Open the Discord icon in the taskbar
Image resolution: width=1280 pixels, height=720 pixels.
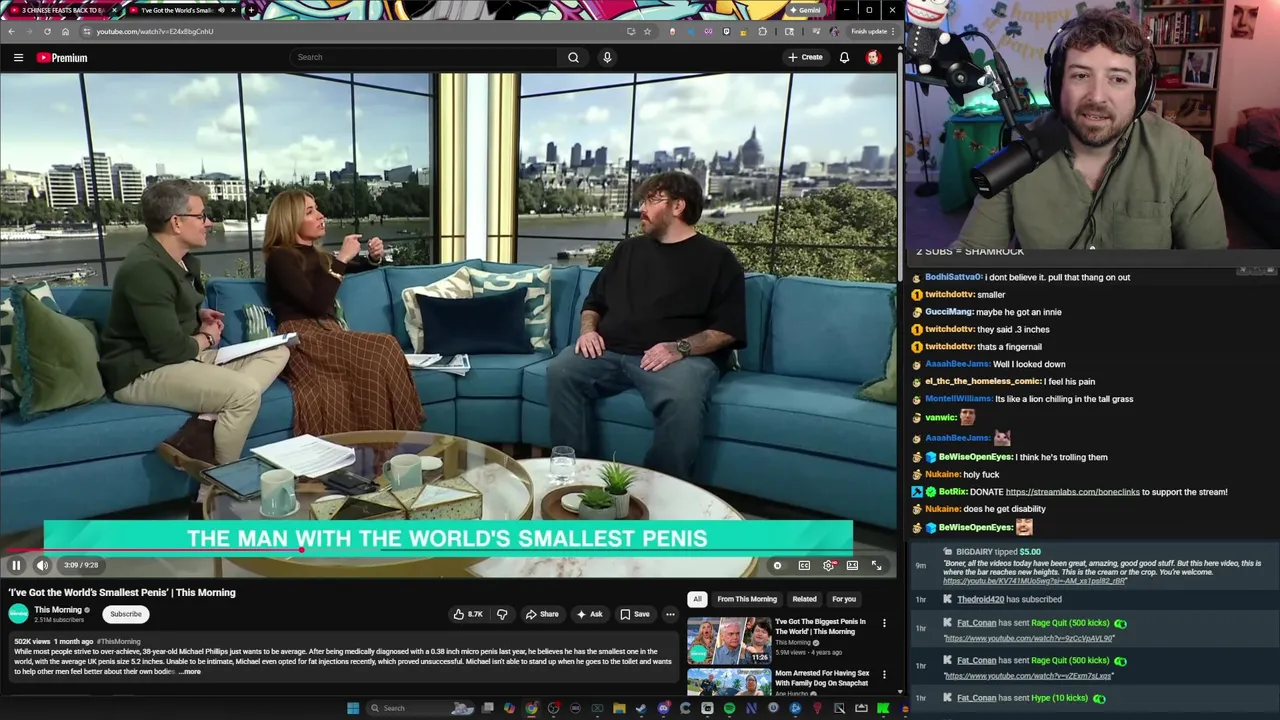tap(663, 708)
